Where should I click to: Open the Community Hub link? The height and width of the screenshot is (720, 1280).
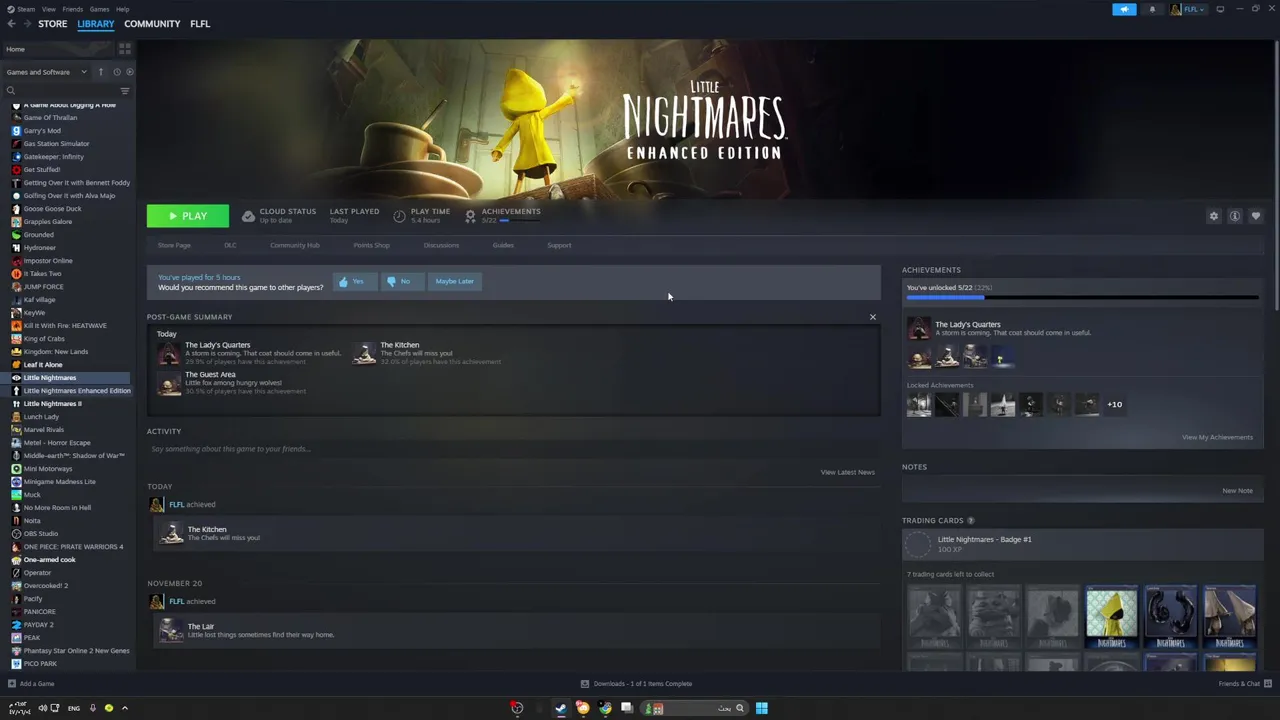pyautogui.click(x=294, y=245)
